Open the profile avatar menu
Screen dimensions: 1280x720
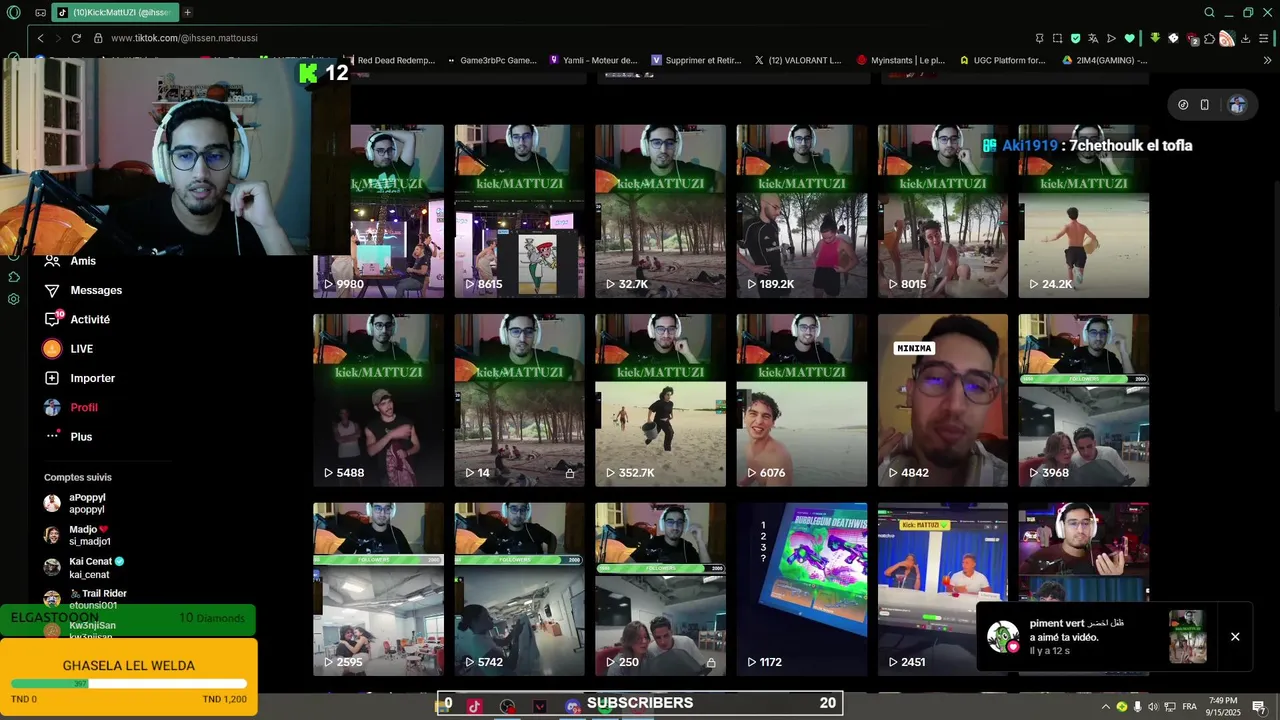point(1237,105)
